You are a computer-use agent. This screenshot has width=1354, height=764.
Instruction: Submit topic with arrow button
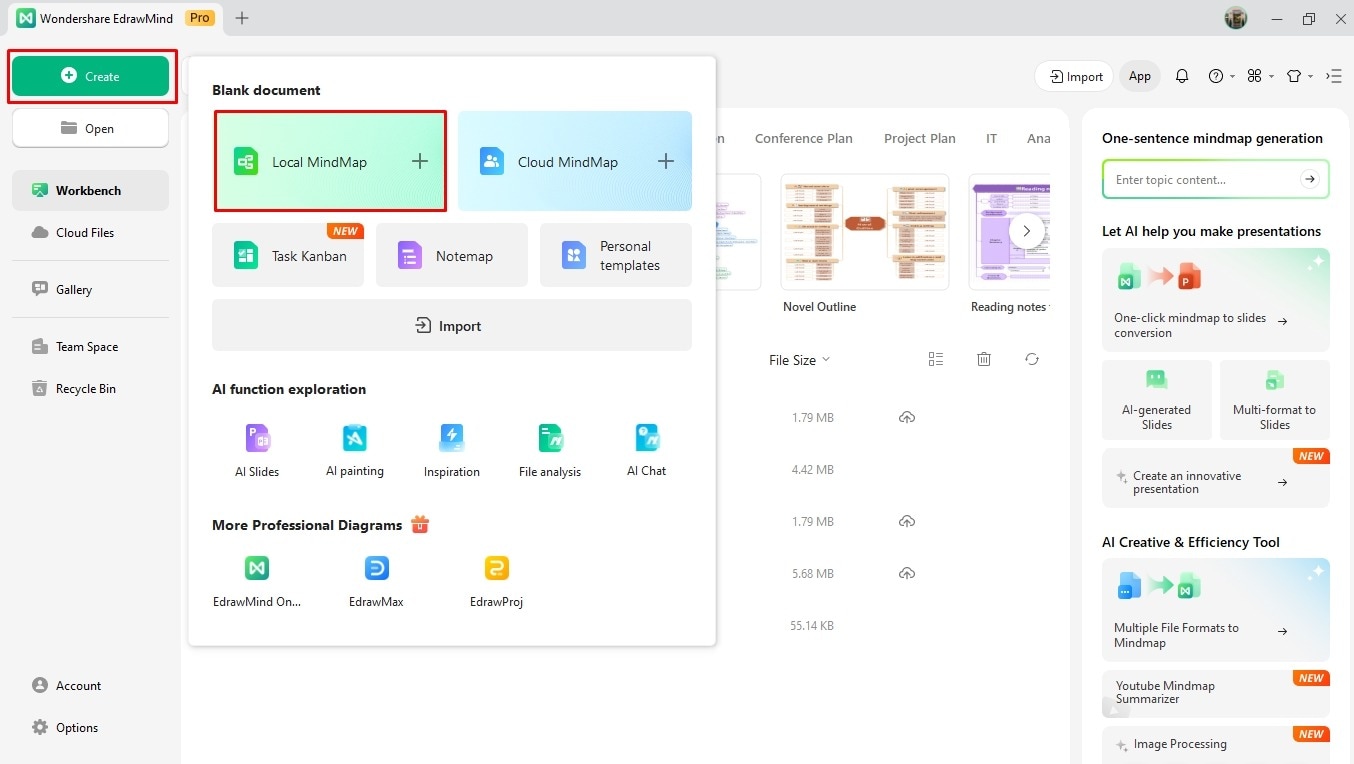(1309, 179)
